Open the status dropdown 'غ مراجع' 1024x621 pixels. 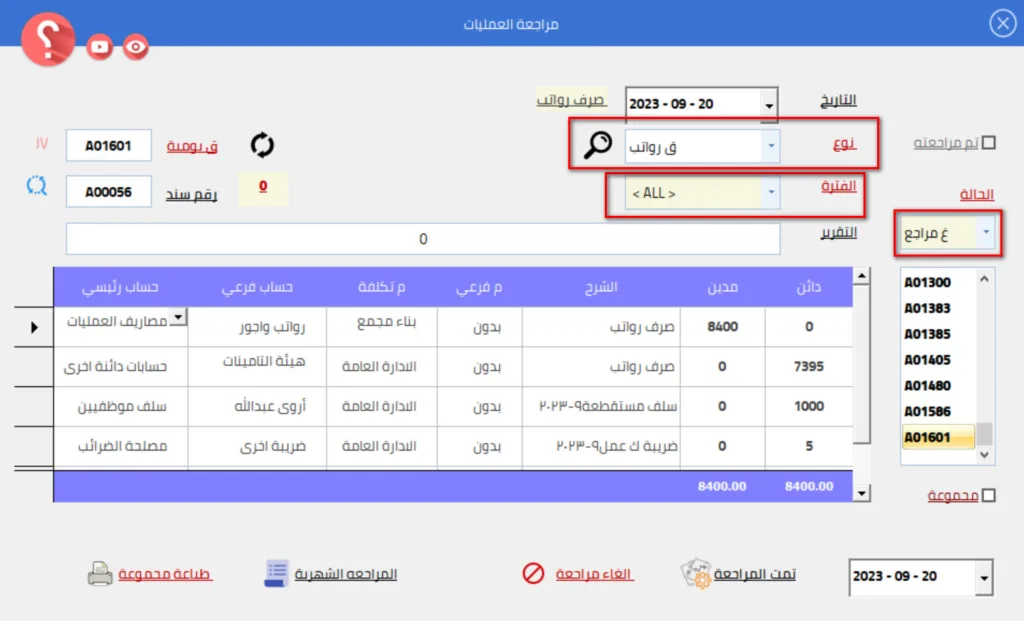pos(987,234)
